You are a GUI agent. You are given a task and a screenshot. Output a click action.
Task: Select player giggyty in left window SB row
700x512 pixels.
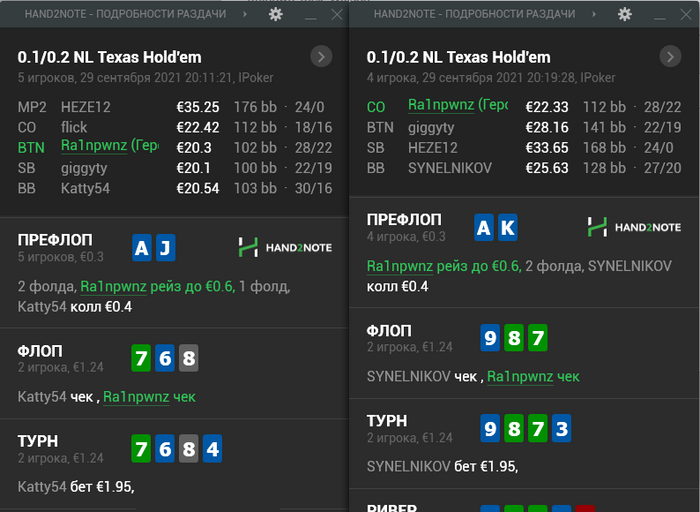(84, 168)
